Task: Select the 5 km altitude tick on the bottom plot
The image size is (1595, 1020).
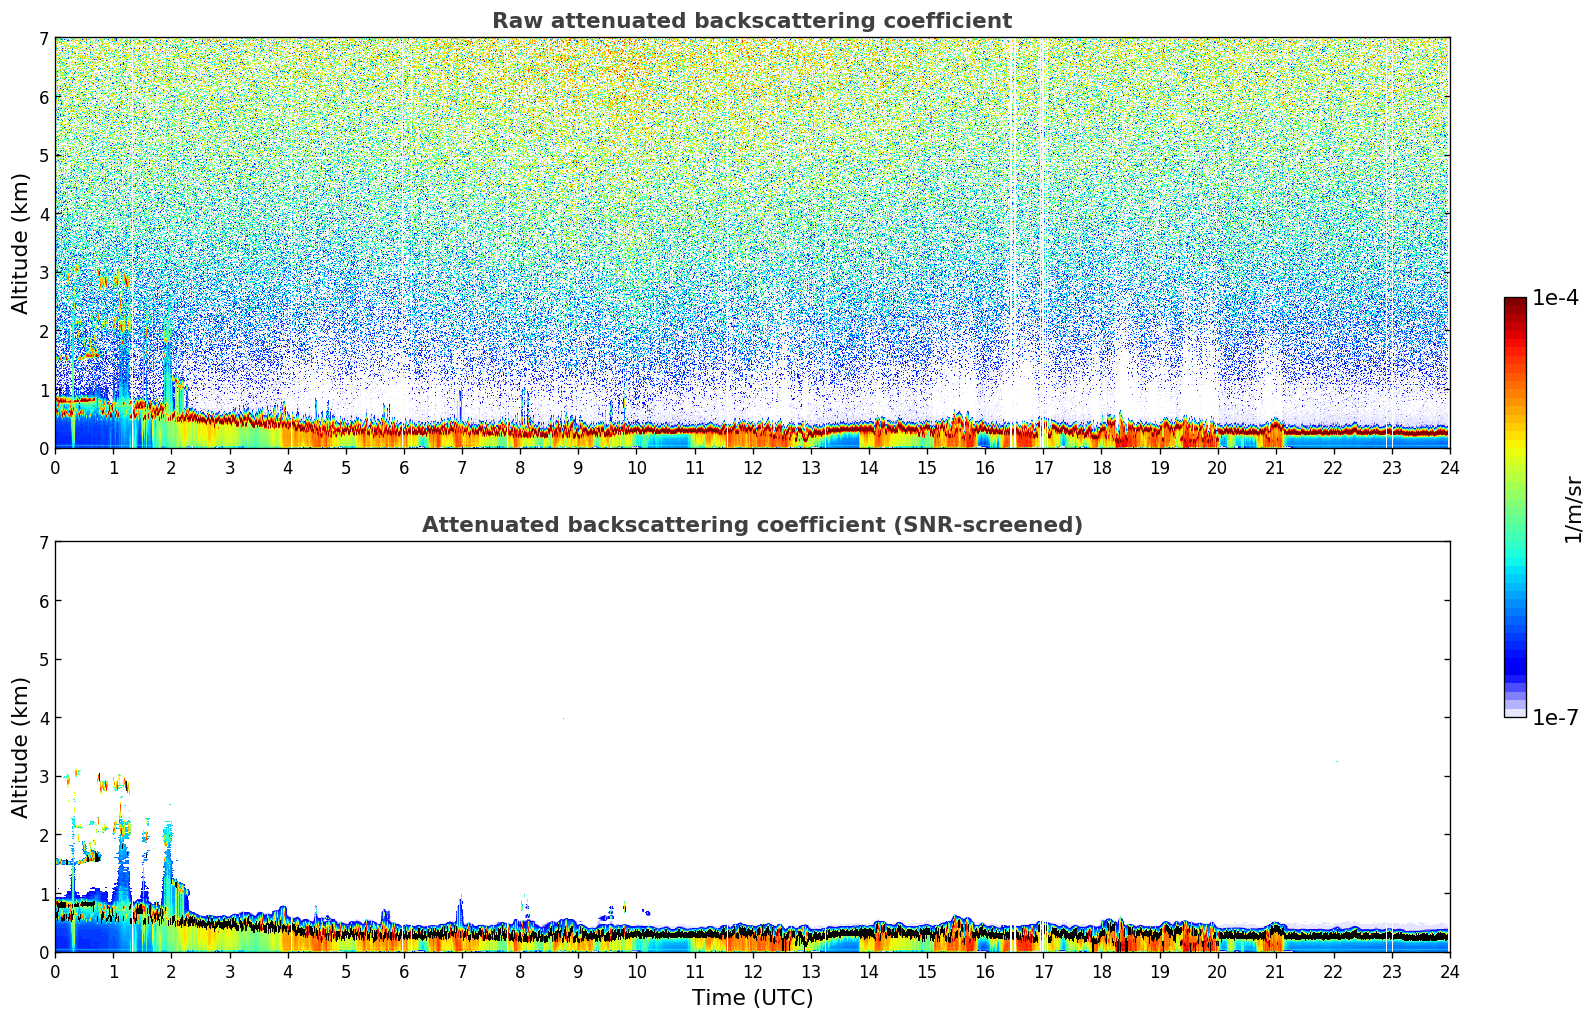Action: point(43,660)
